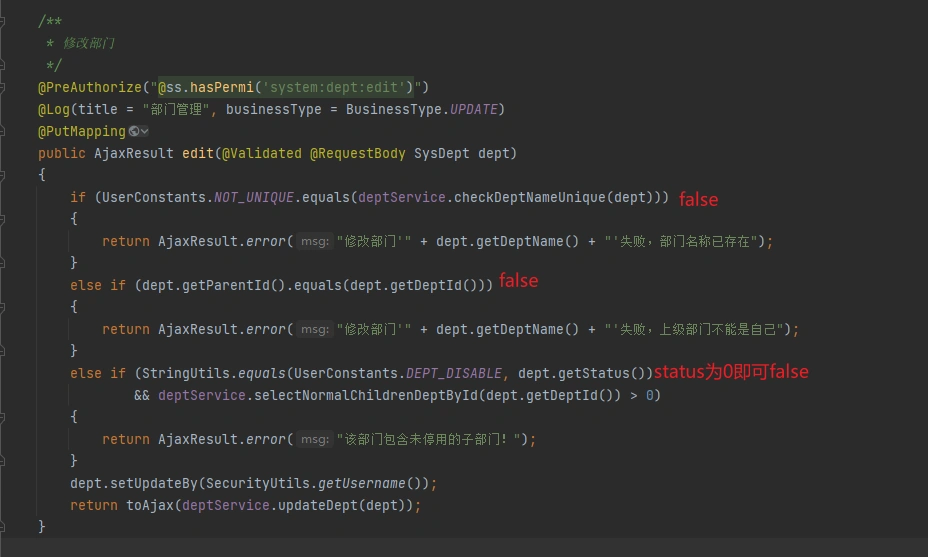Click the SysDept parameter type
The width and height of the screenshot is (928, 557).
[441, 153]
